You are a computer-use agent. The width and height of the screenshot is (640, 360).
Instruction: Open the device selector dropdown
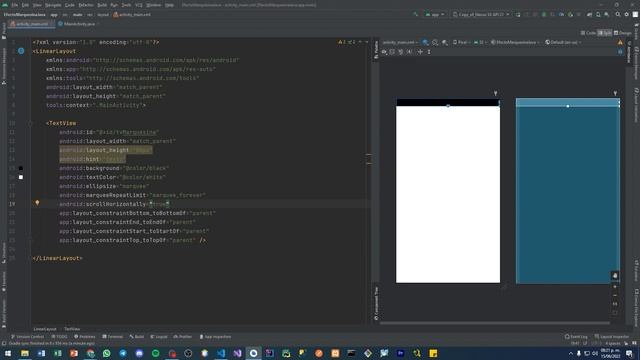tap(481, 14)
